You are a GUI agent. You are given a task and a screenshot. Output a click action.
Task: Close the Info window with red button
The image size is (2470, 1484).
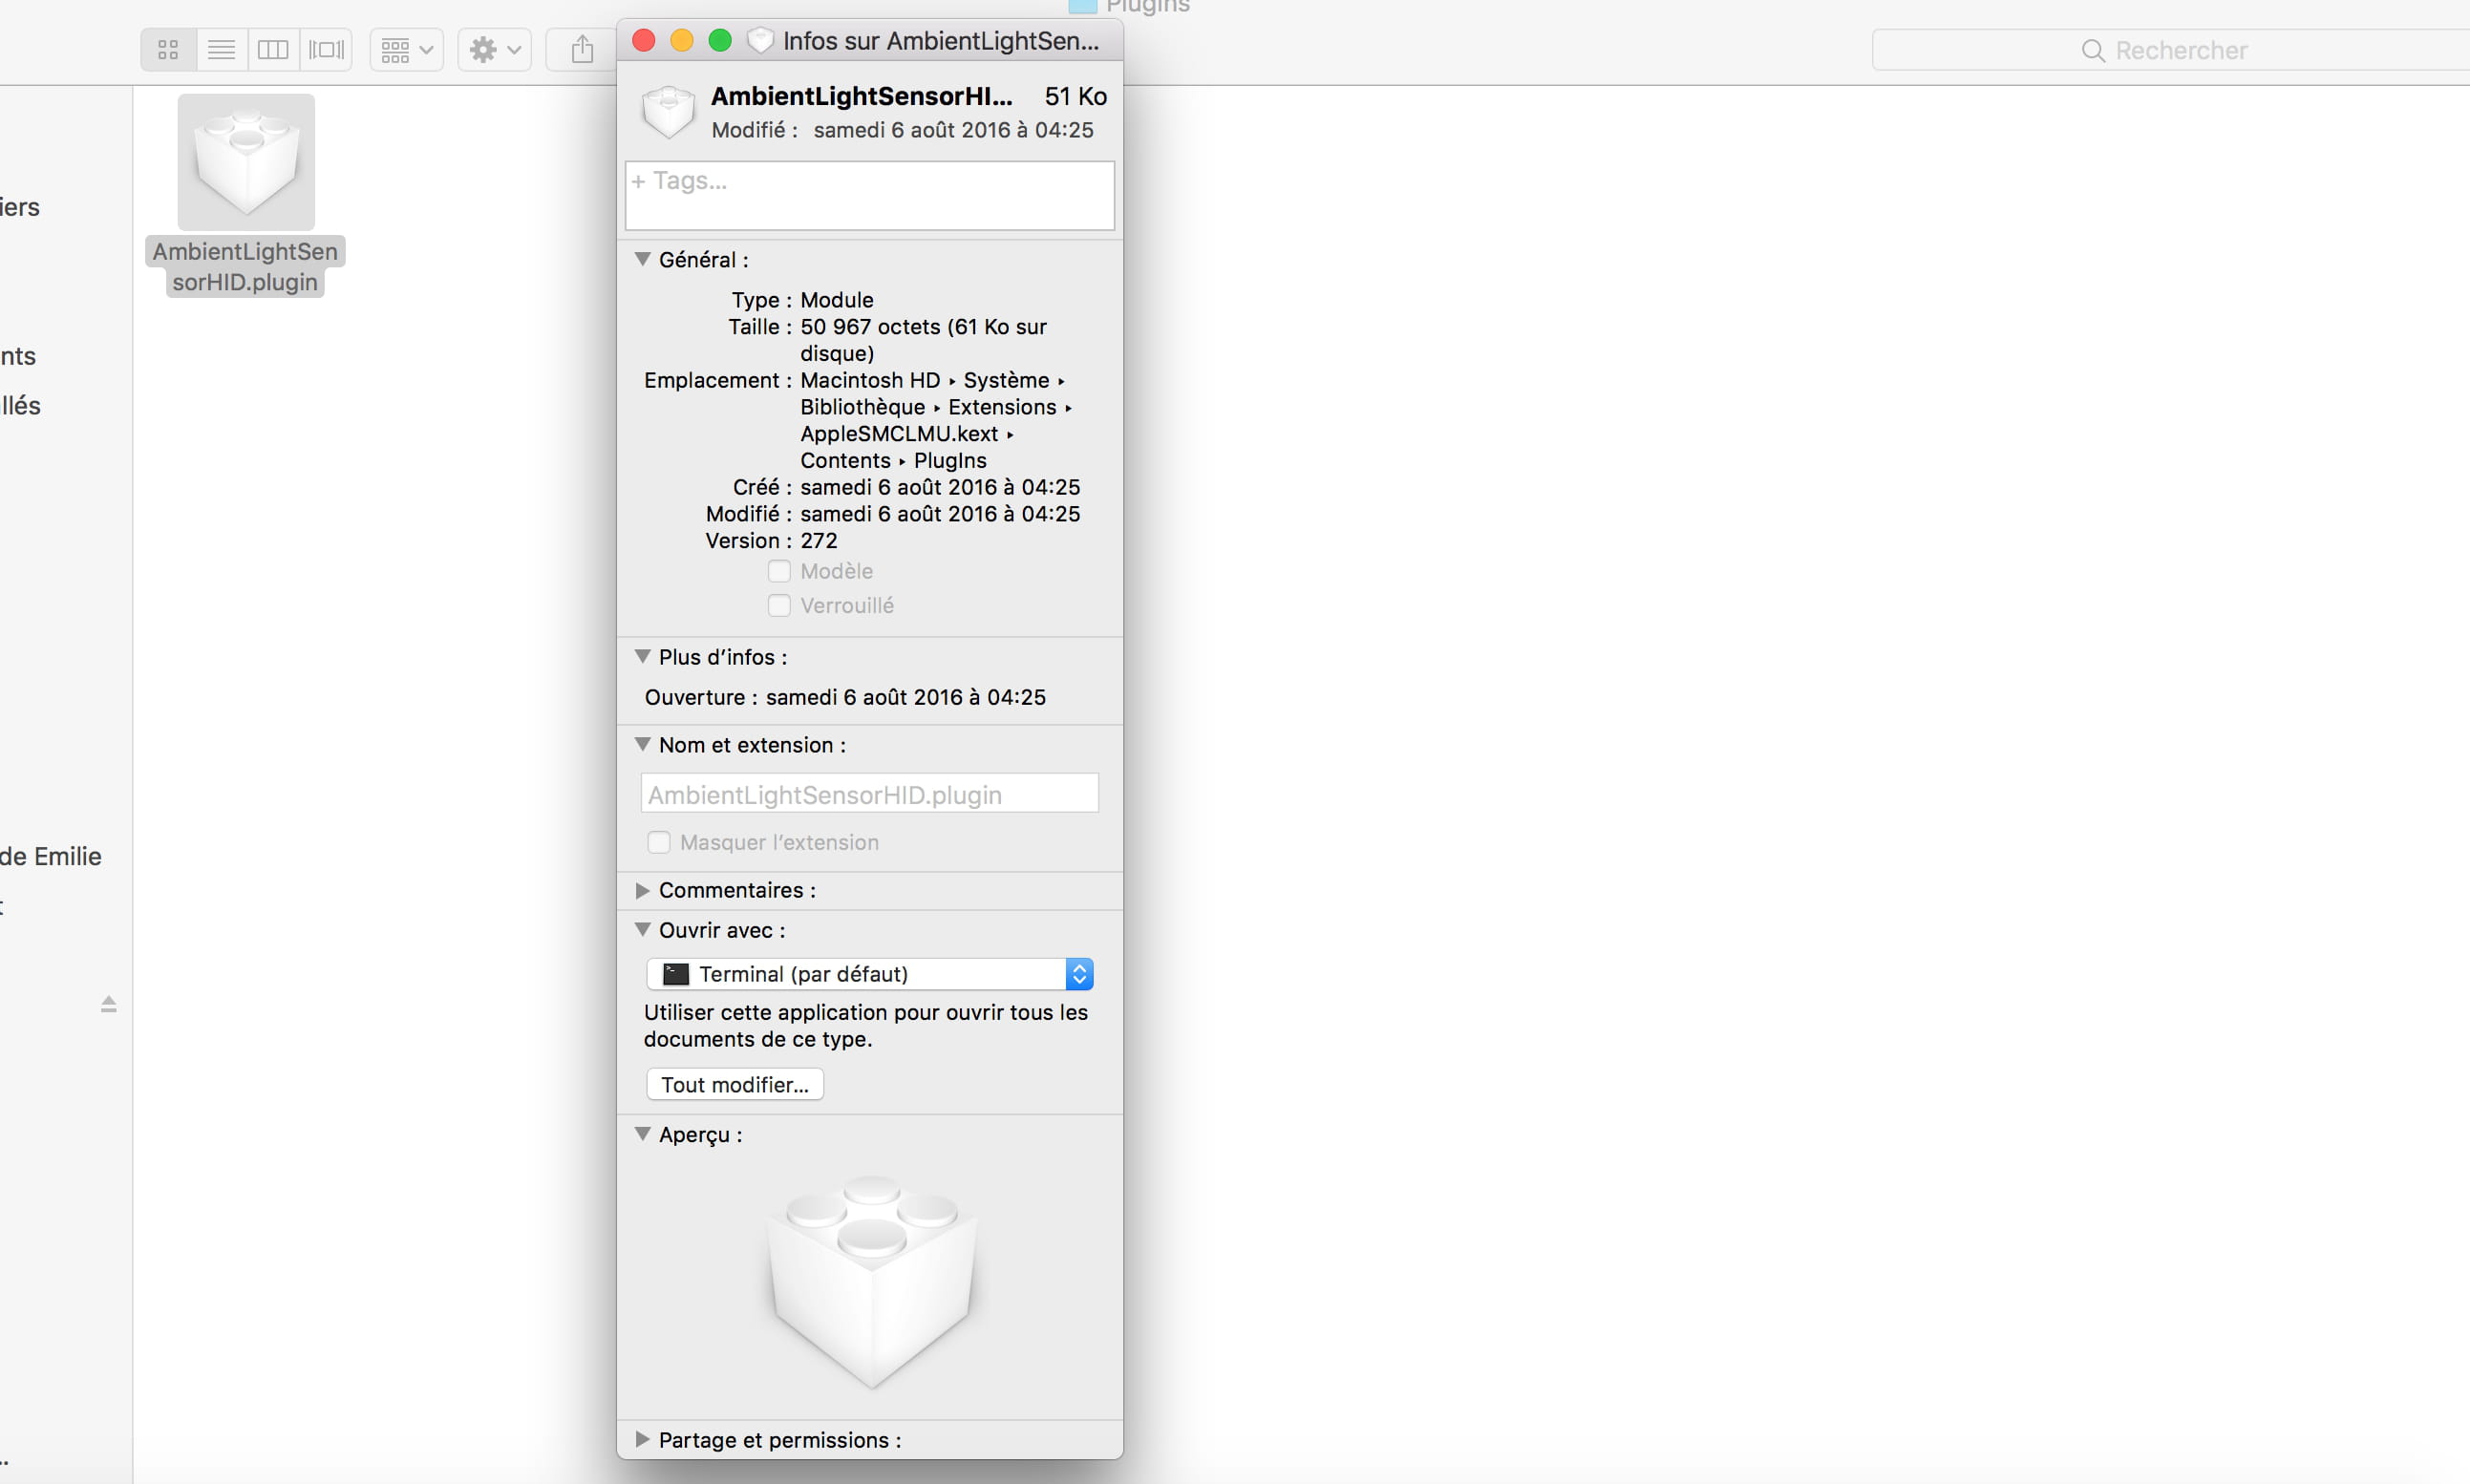point(644,40)
